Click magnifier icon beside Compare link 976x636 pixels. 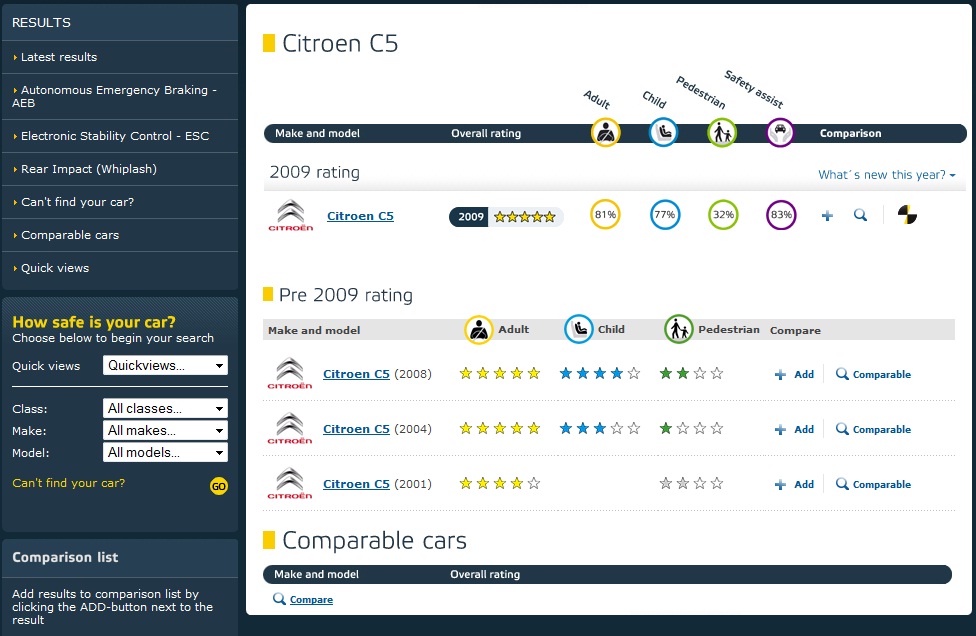click(279, 599)
